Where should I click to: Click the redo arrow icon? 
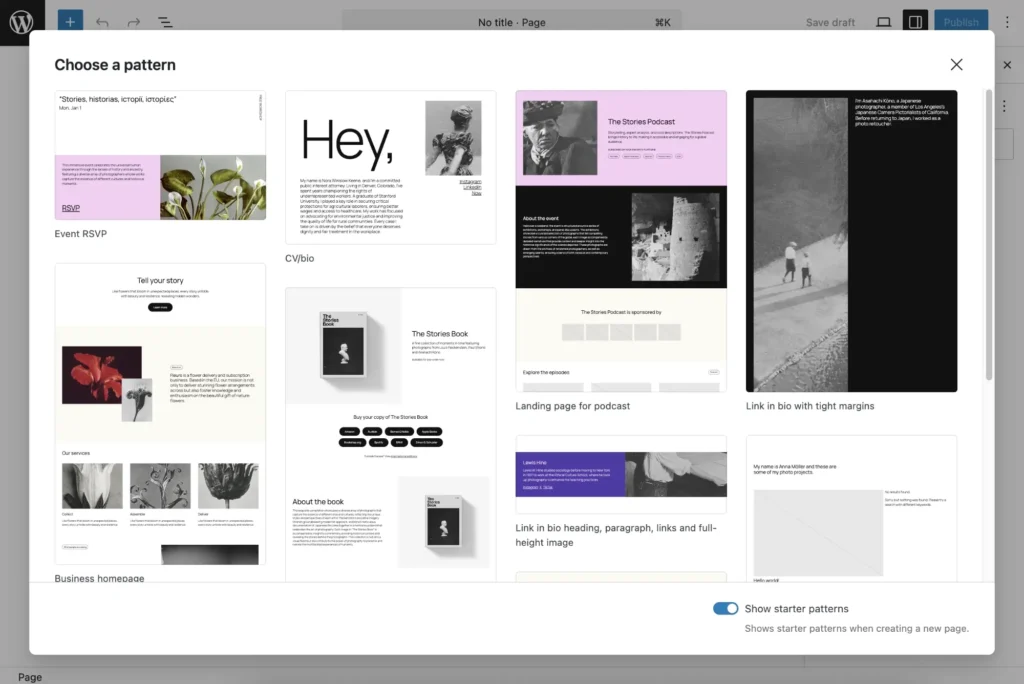pyautogui.click(x=133, y=22)
